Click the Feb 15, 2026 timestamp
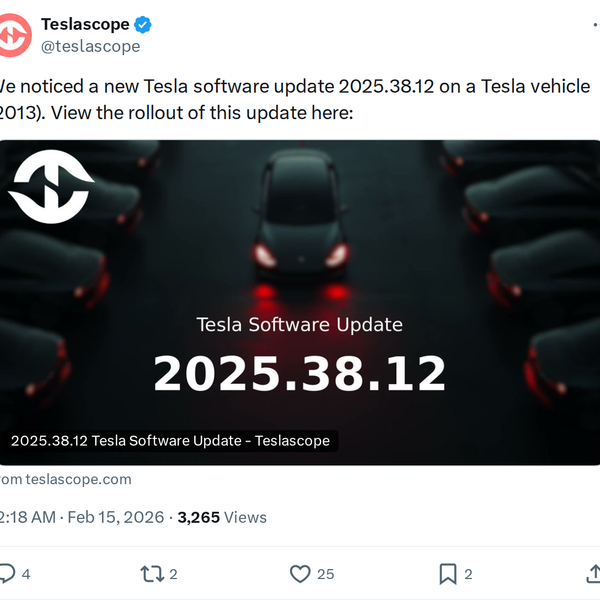 (x=116, y=517)
